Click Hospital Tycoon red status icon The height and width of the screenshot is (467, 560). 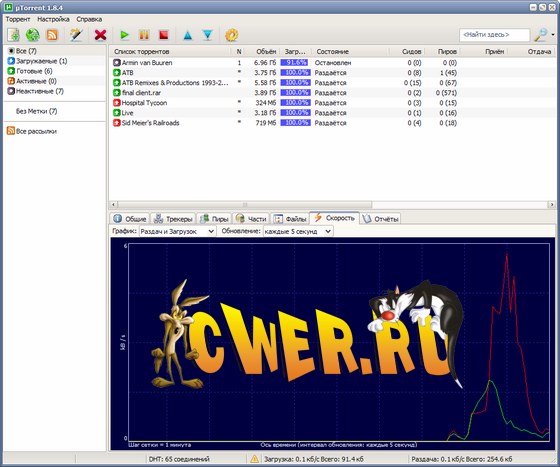[x=116, y=103]
